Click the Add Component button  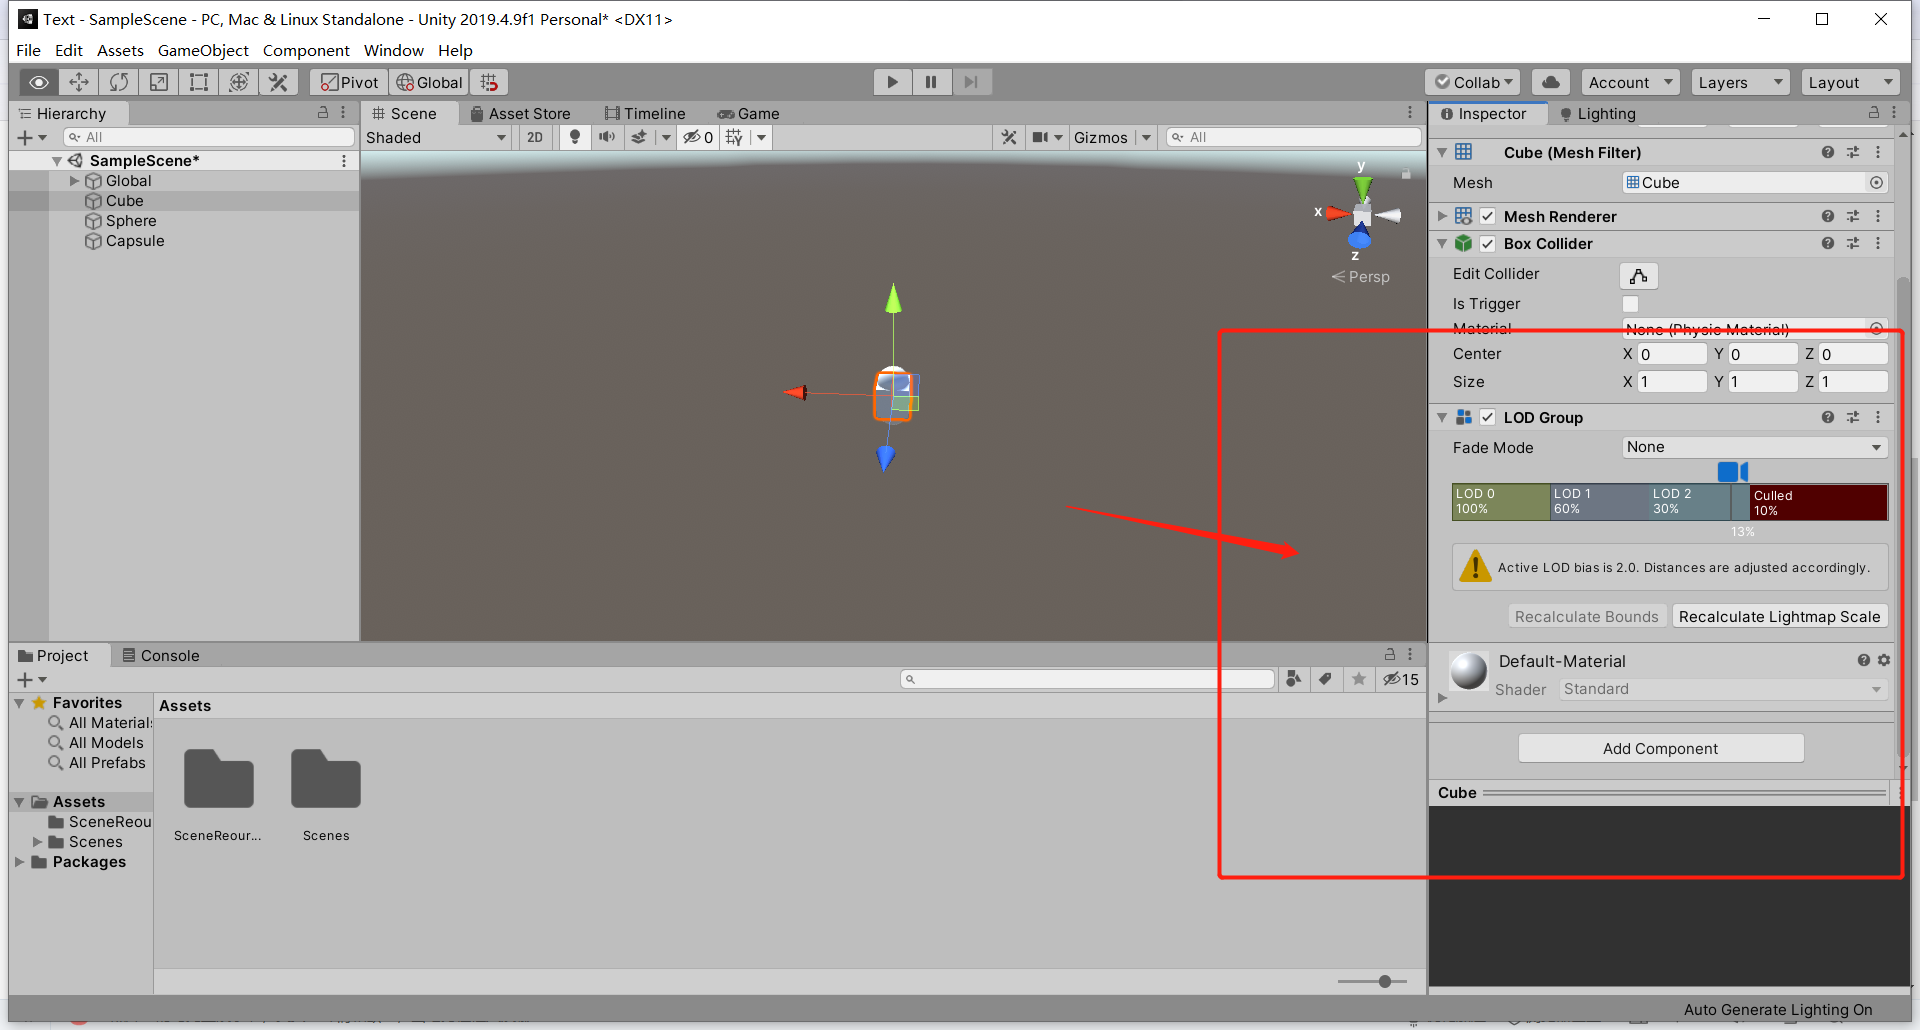tap(1660, 748)
